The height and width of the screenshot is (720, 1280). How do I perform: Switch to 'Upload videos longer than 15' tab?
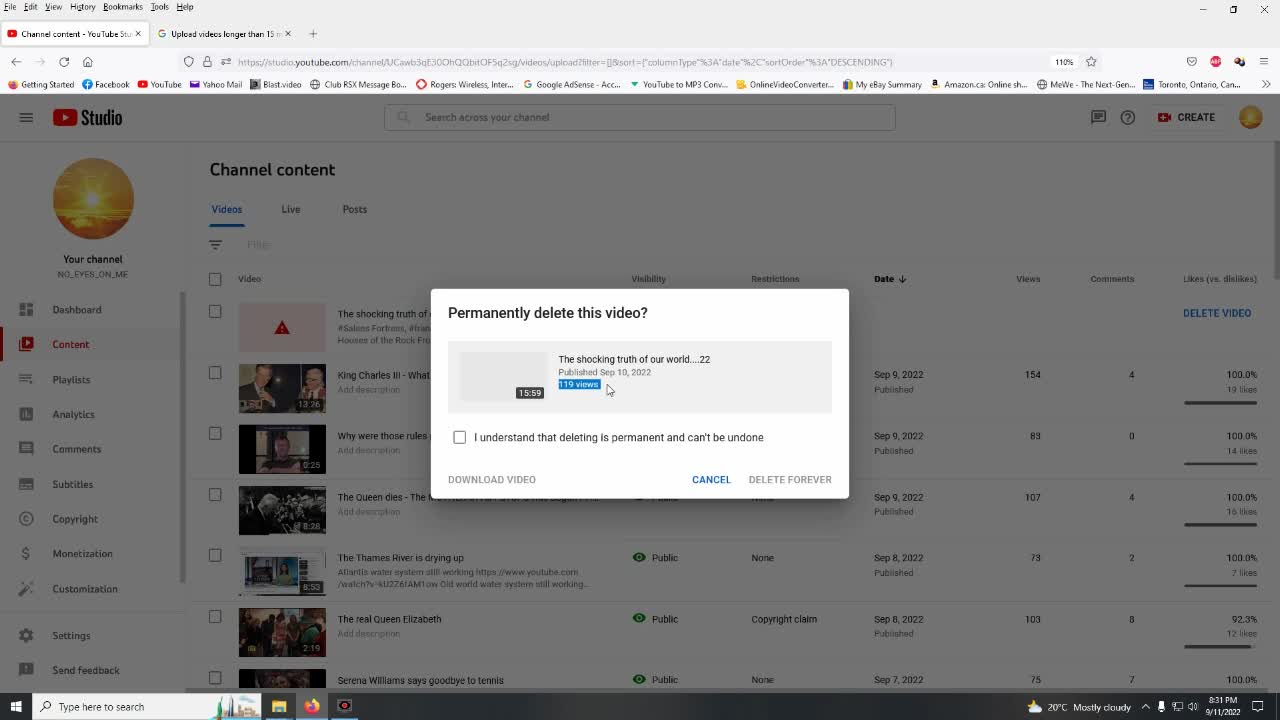pyautogui.click(x=224, y=34)
